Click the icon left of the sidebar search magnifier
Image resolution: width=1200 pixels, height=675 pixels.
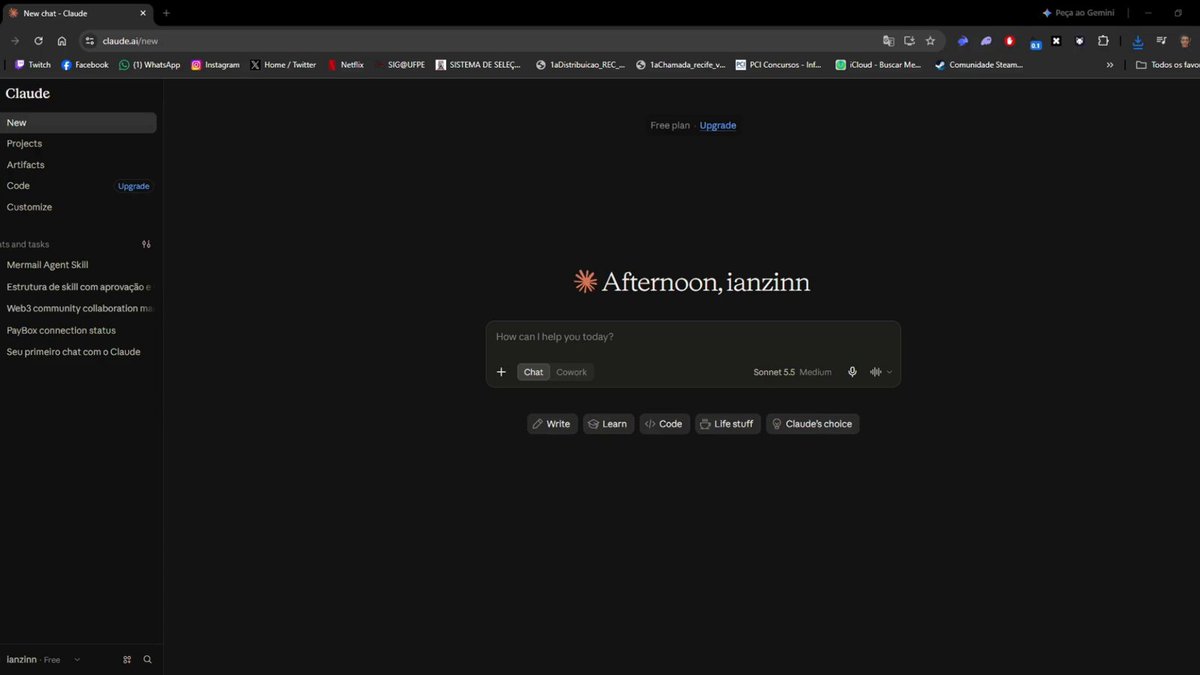(x=127, y=660)
